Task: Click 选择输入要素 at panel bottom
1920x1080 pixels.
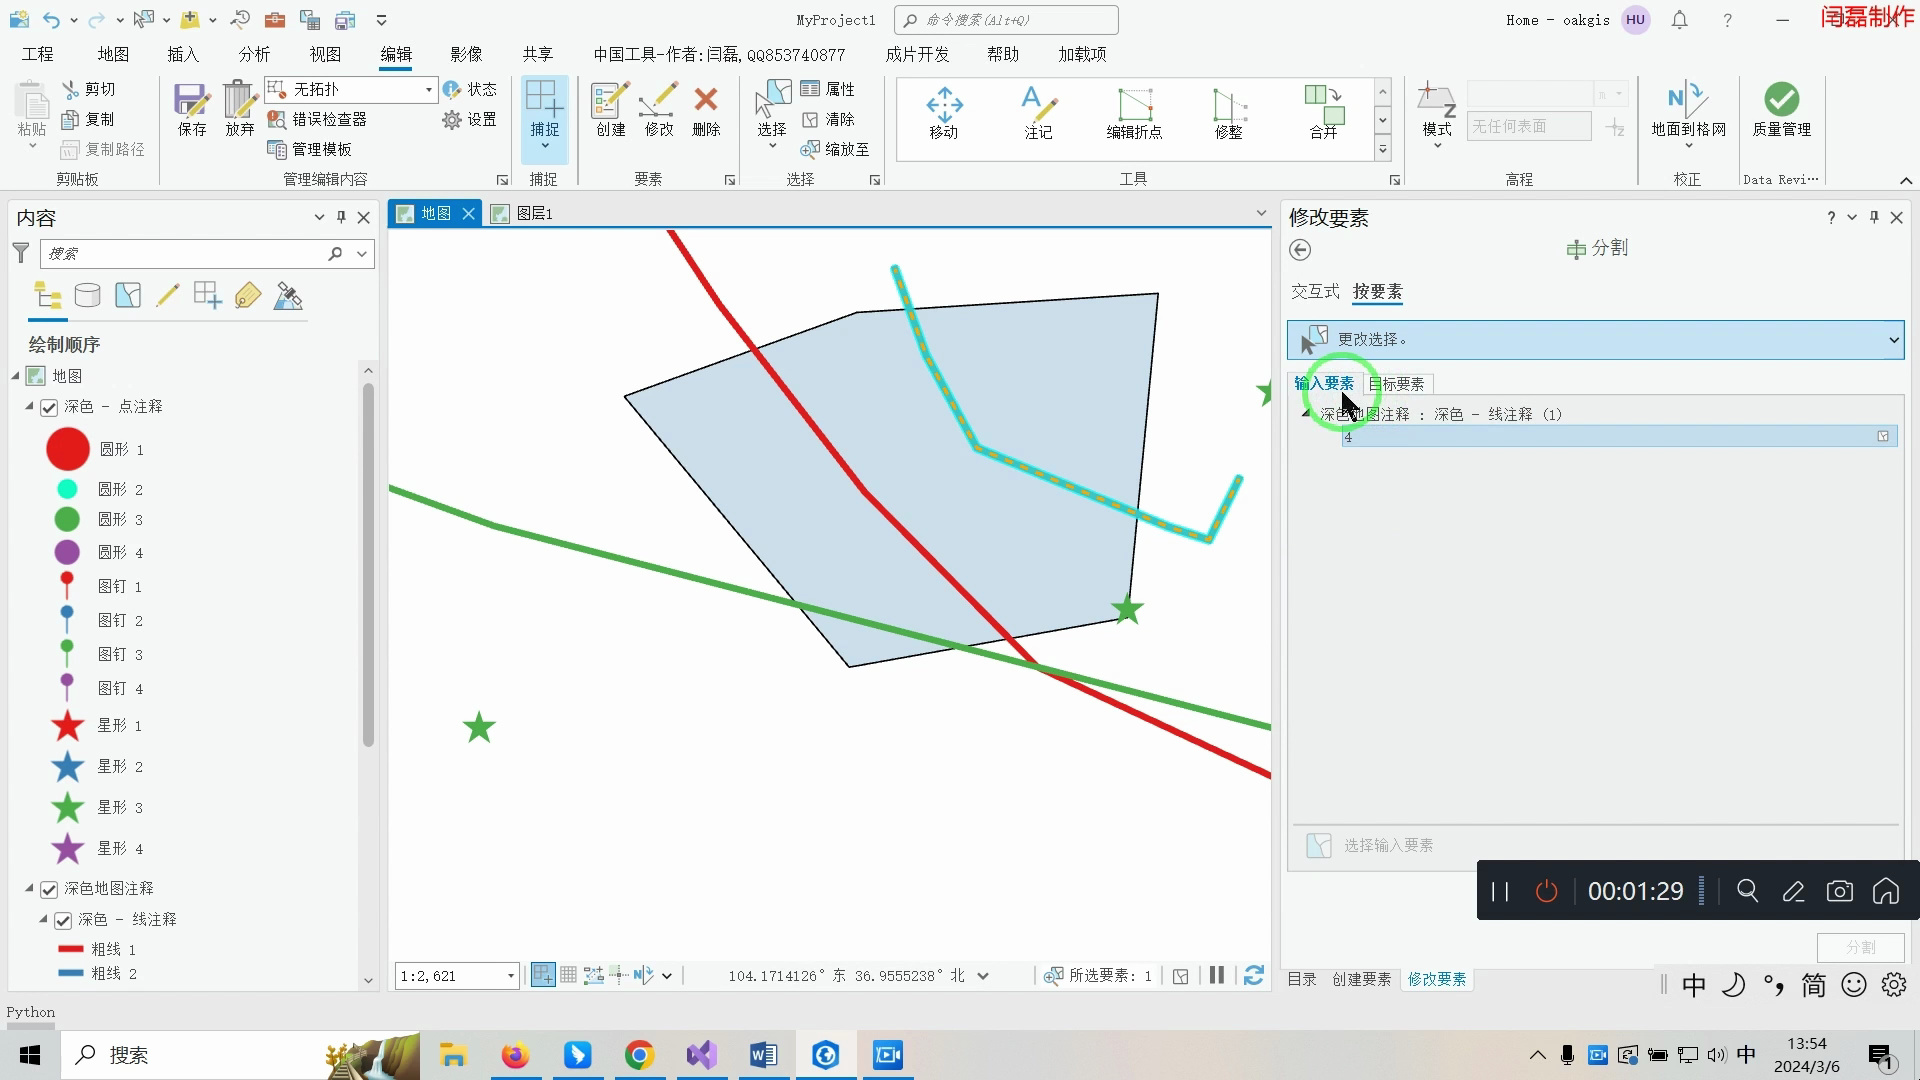Action: 1391,845
